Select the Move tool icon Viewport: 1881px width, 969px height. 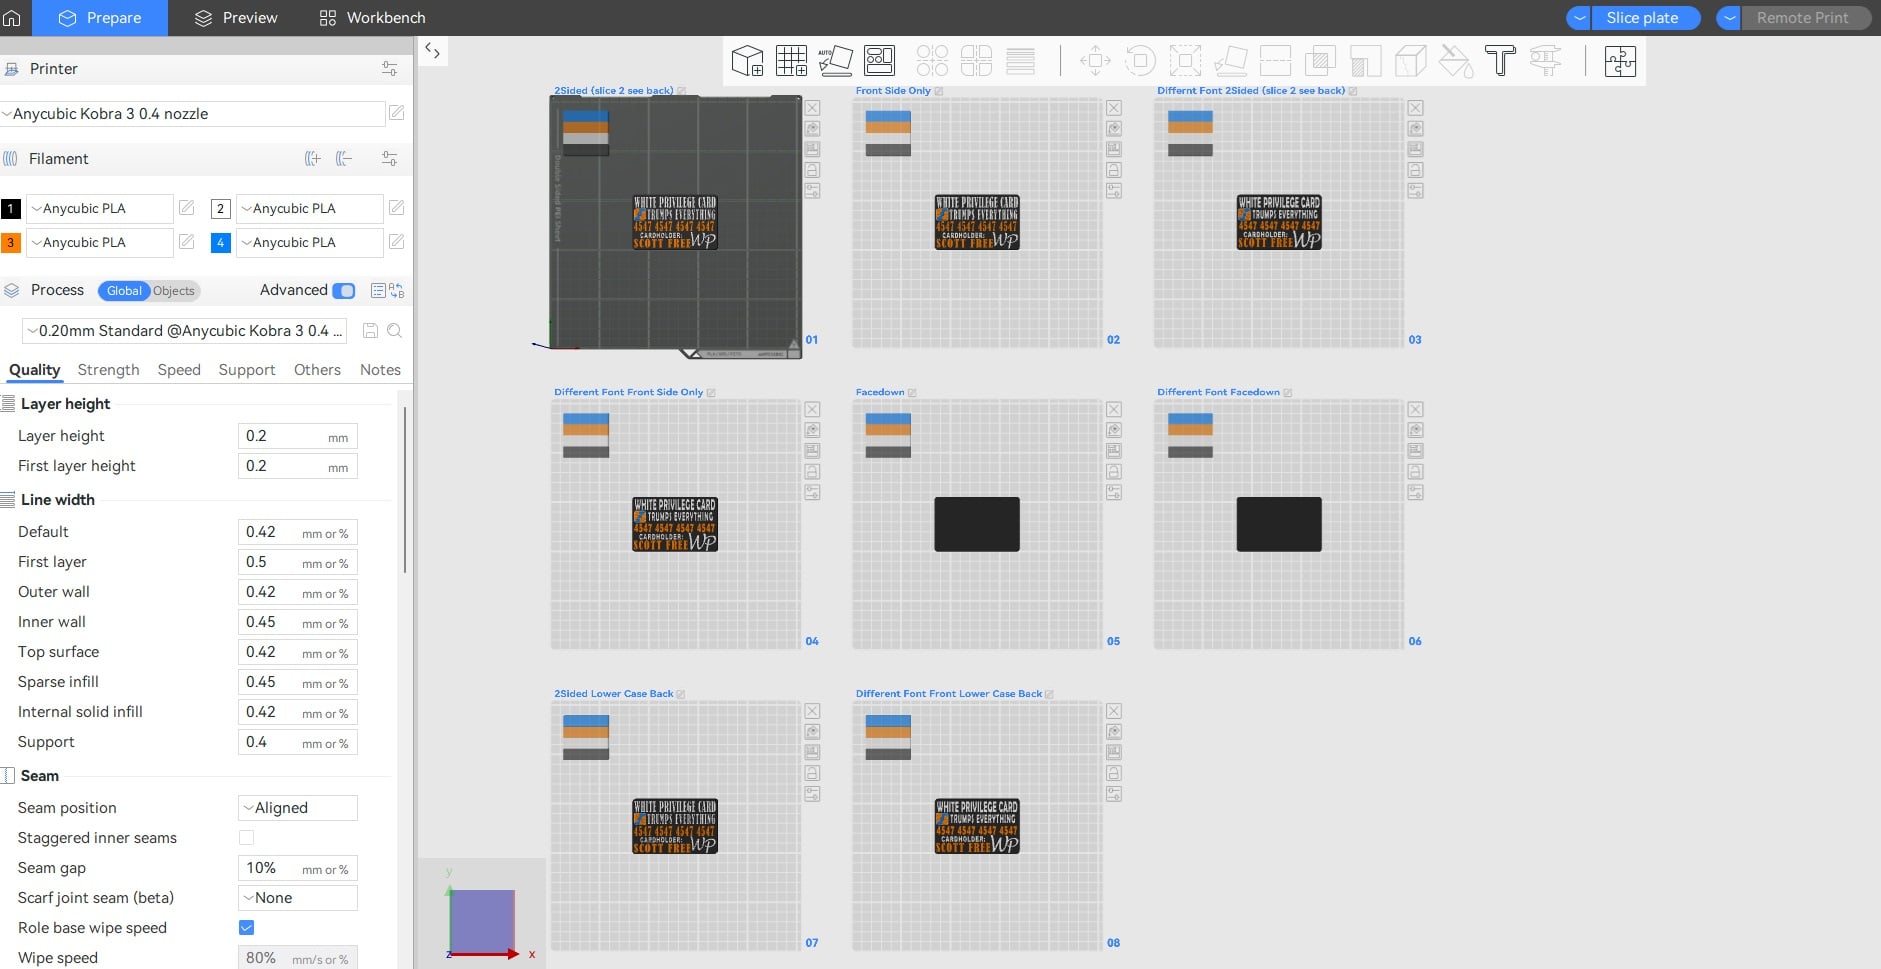click(1095, 61)
